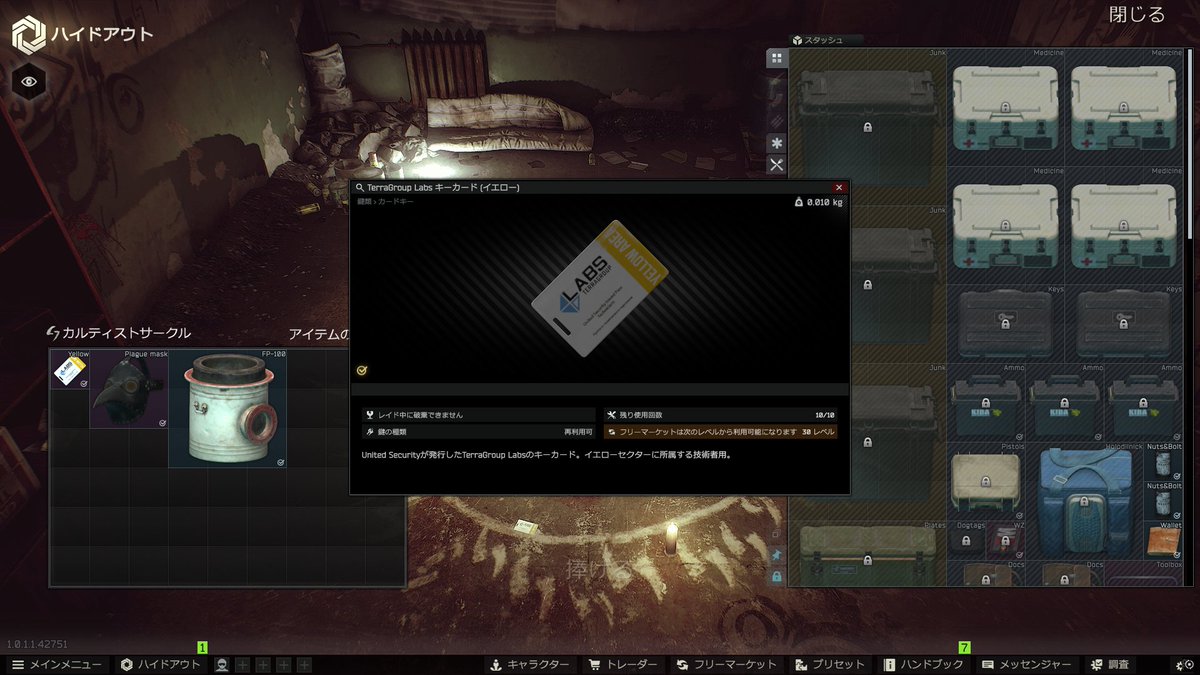
Task: Open ハイドアウト in bottom bar
Action: click(161, 664)
